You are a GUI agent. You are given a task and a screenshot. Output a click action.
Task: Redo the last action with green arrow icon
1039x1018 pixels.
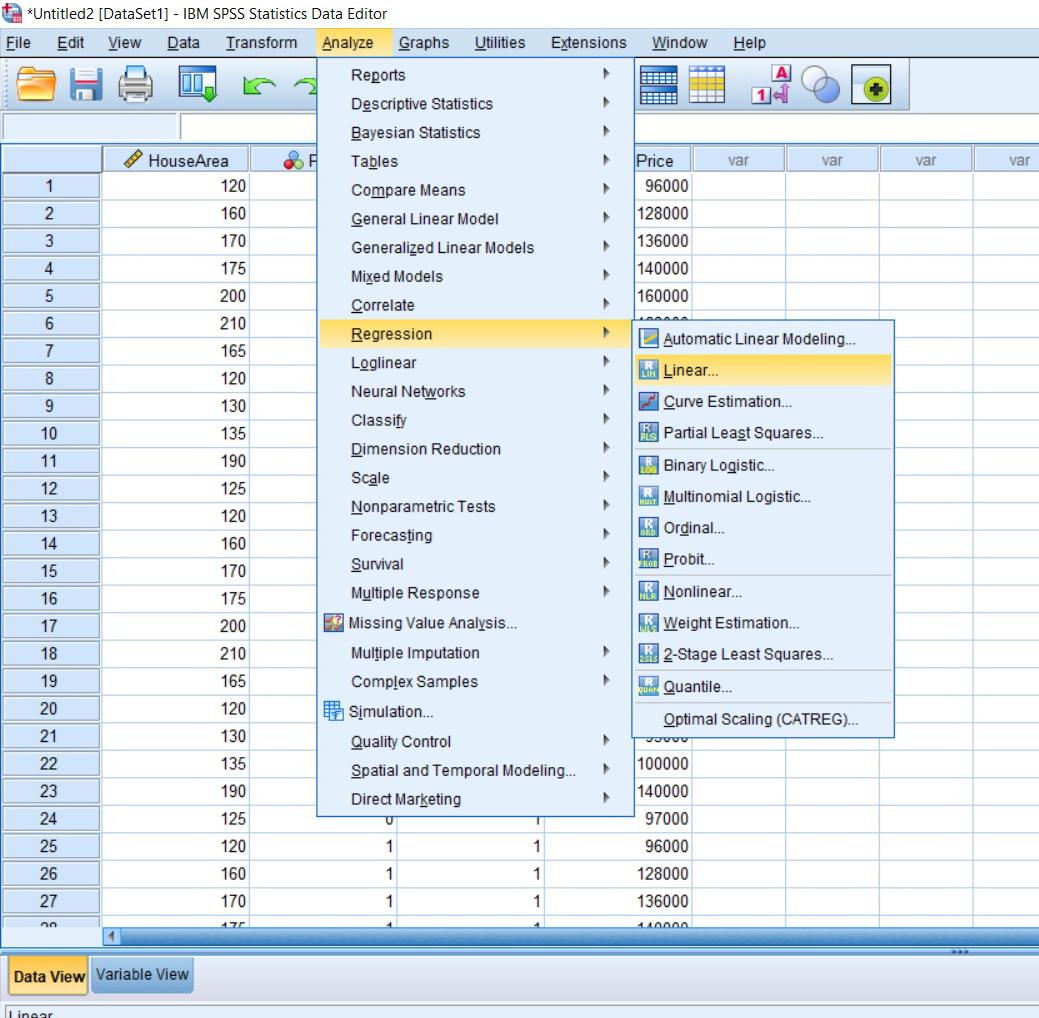pos(312,84)
